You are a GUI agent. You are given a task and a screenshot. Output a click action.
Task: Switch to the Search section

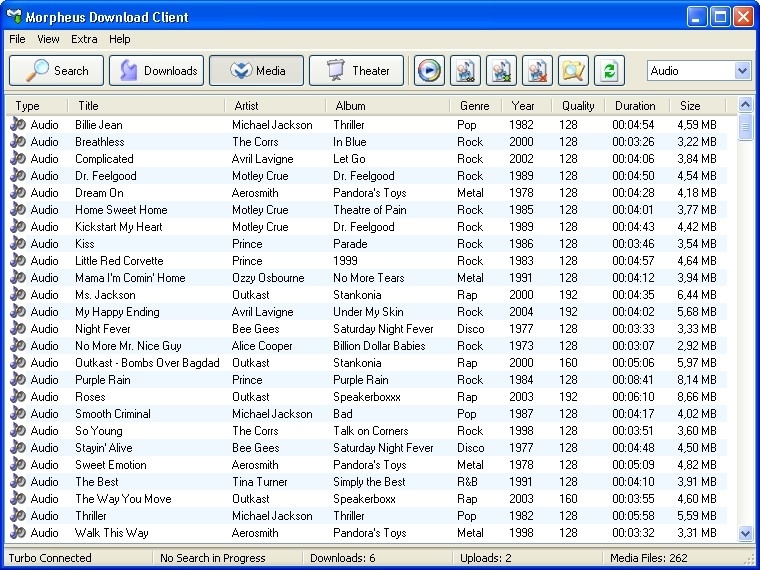tap(56, 71)
